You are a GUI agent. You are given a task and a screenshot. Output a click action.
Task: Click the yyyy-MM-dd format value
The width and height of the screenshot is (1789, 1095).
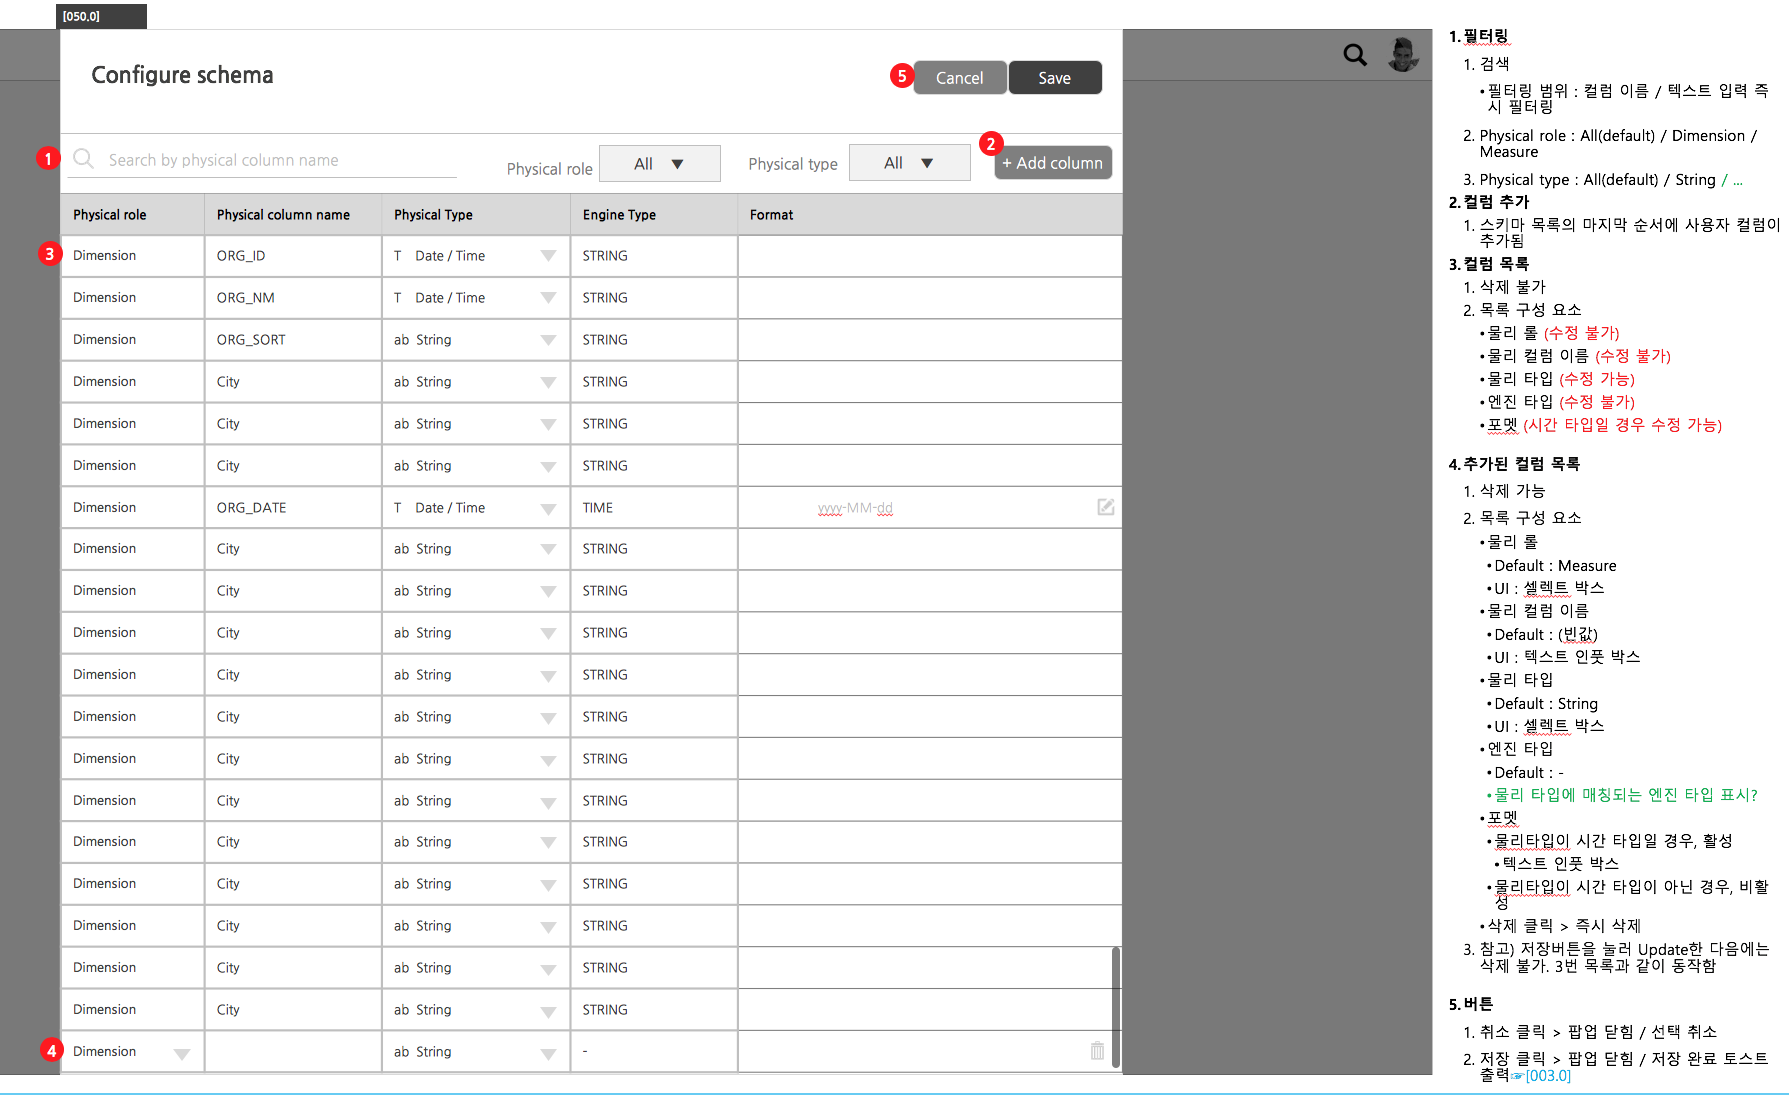tap(855, 508)
